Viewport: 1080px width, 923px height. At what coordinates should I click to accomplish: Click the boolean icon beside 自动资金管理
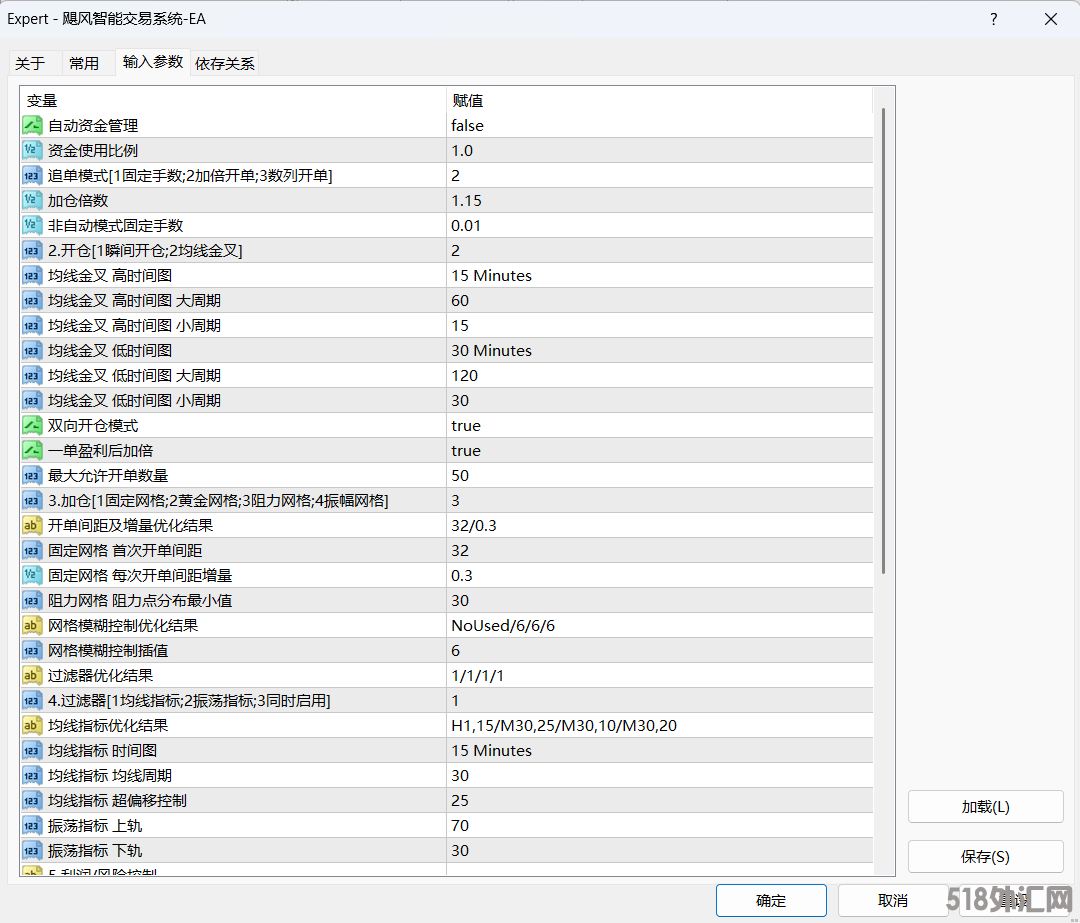(x=32, y=126)
